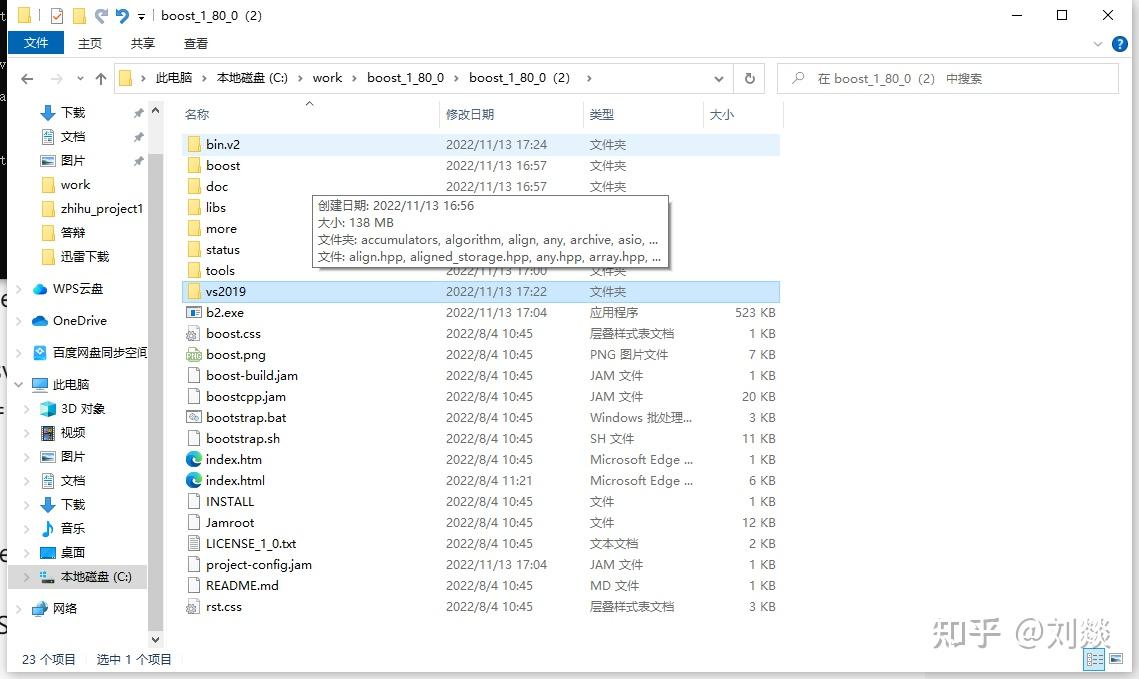Switch to large thumbnails view in status bar
Image resolution: width=1139 pixels, height=679 pixels.
click(x=1116, y=659)
